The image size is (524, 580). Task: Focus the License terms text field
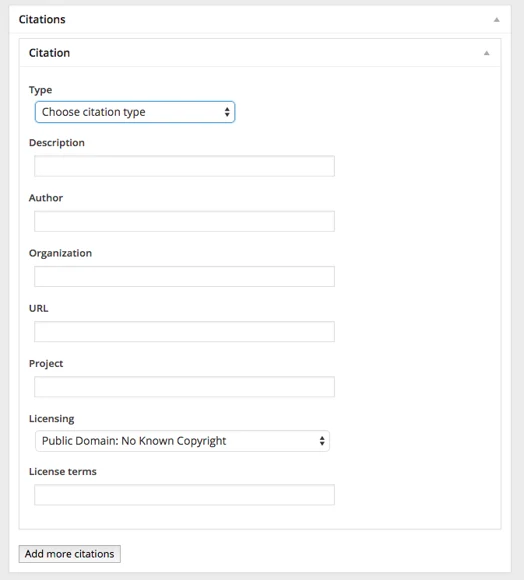click(x=185, y=495)
